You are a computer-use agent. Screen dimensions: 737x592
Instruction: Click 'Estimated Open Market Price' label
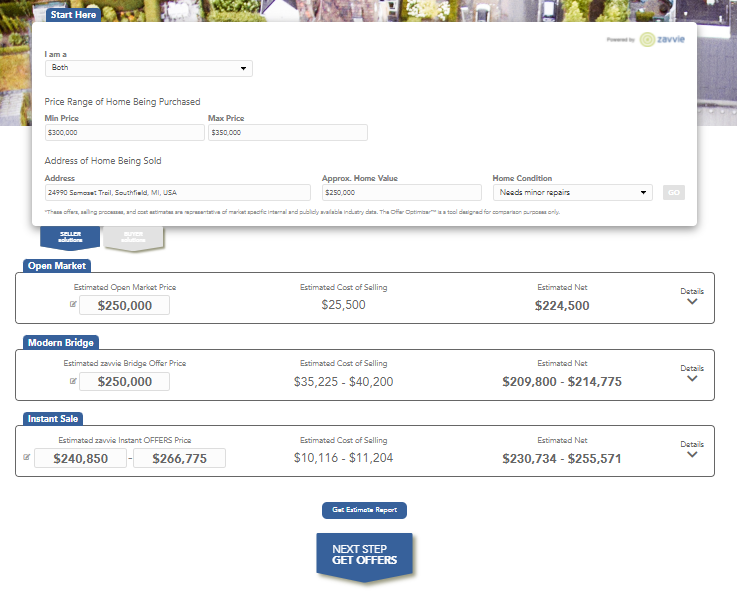pyautogui.click(x=125, y=287)
